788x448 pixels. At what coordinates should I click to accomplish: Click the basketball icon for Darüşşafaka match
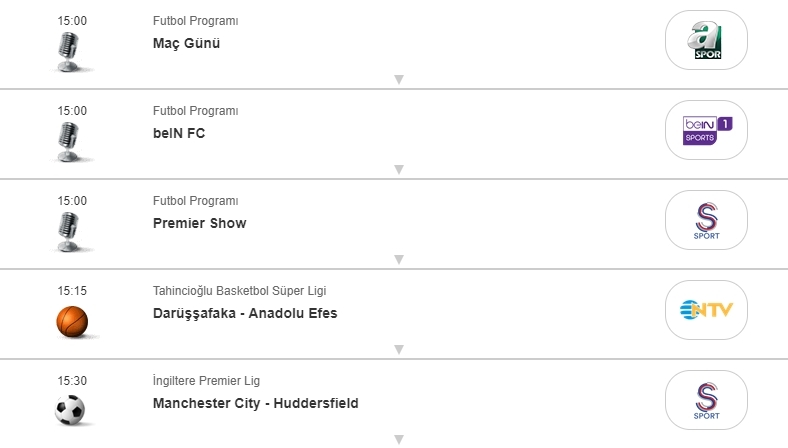[72, 321]
